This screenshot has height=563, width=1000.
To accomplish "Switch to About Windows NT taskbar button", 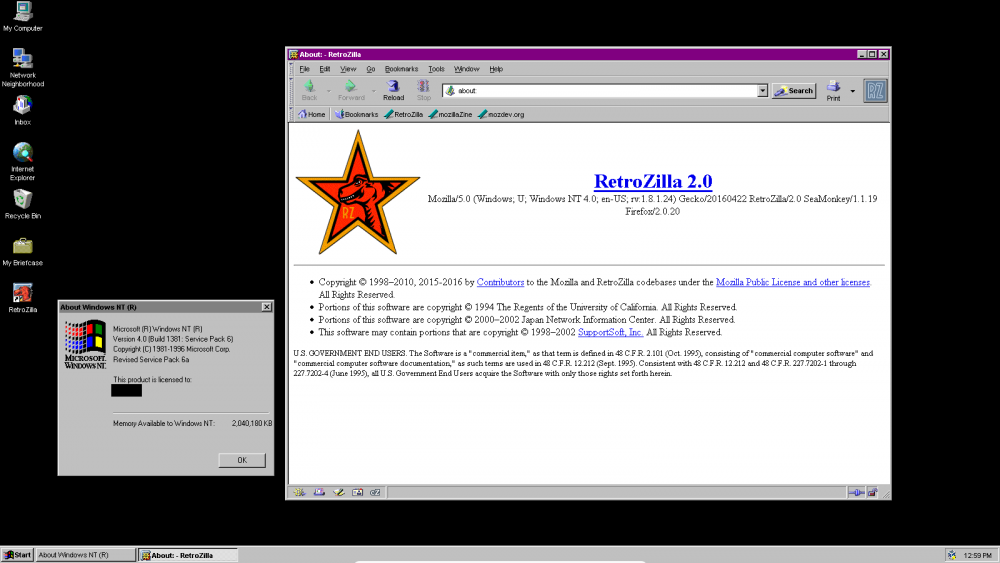I will 85,555.
